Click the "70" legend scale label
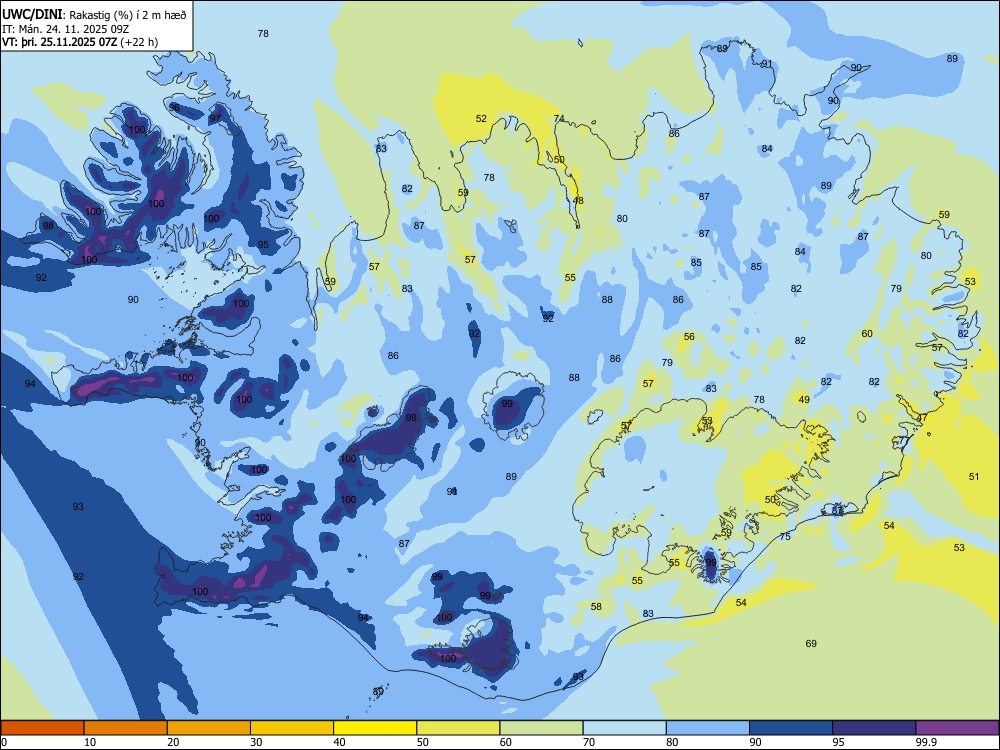The image size is (1000, 750). click(x=589, y=742)
